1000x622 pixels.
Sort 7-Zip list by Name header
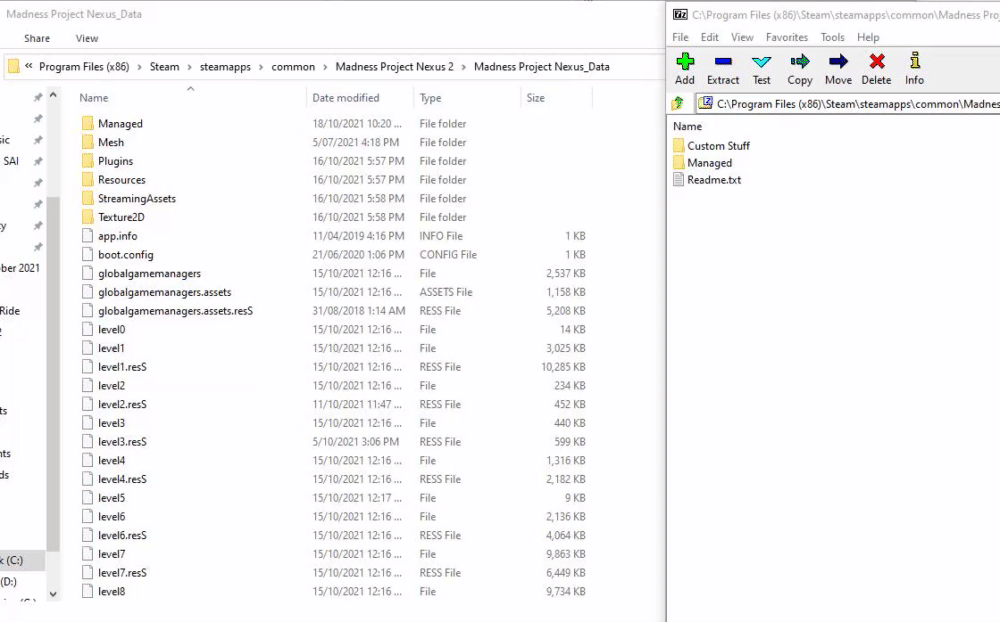point(688,126)
